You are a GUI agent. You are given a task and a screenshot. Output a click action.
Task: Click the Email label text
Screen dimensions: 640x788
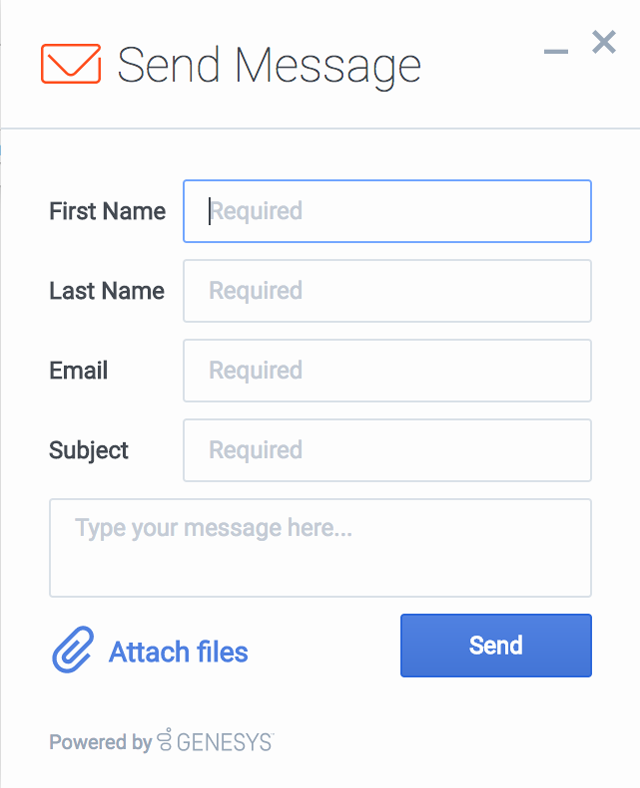coord(78,370)
